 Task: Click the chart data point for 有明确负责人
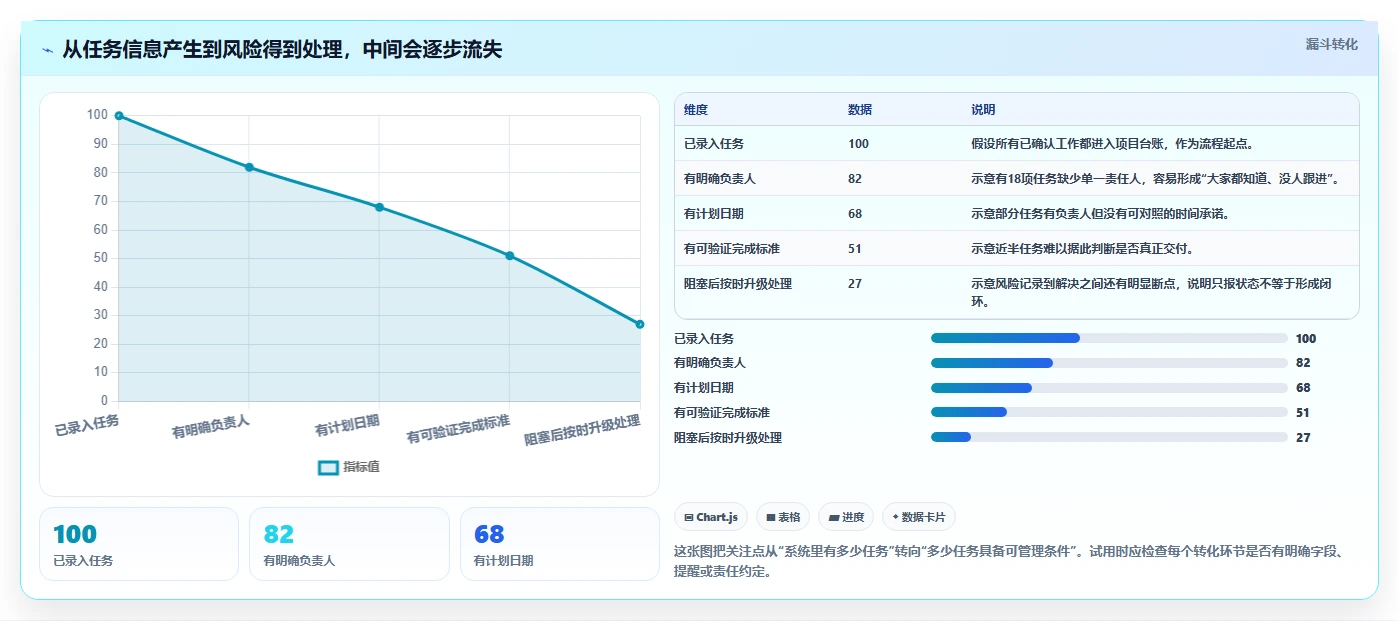(249, 167)
